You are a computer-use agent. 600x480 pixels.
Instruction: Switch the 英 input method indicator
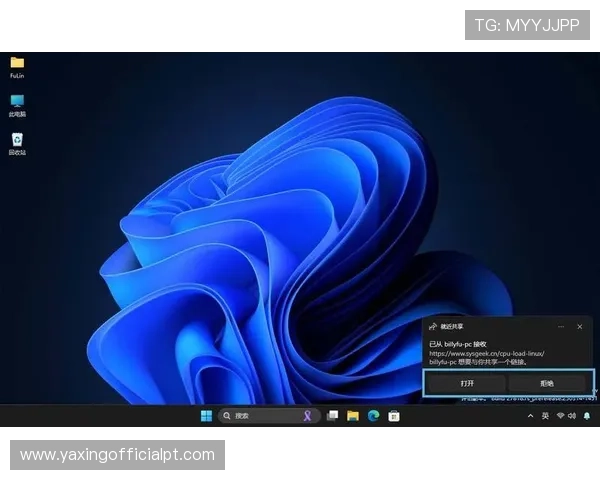pyautogui.click(x=545, y=416)
